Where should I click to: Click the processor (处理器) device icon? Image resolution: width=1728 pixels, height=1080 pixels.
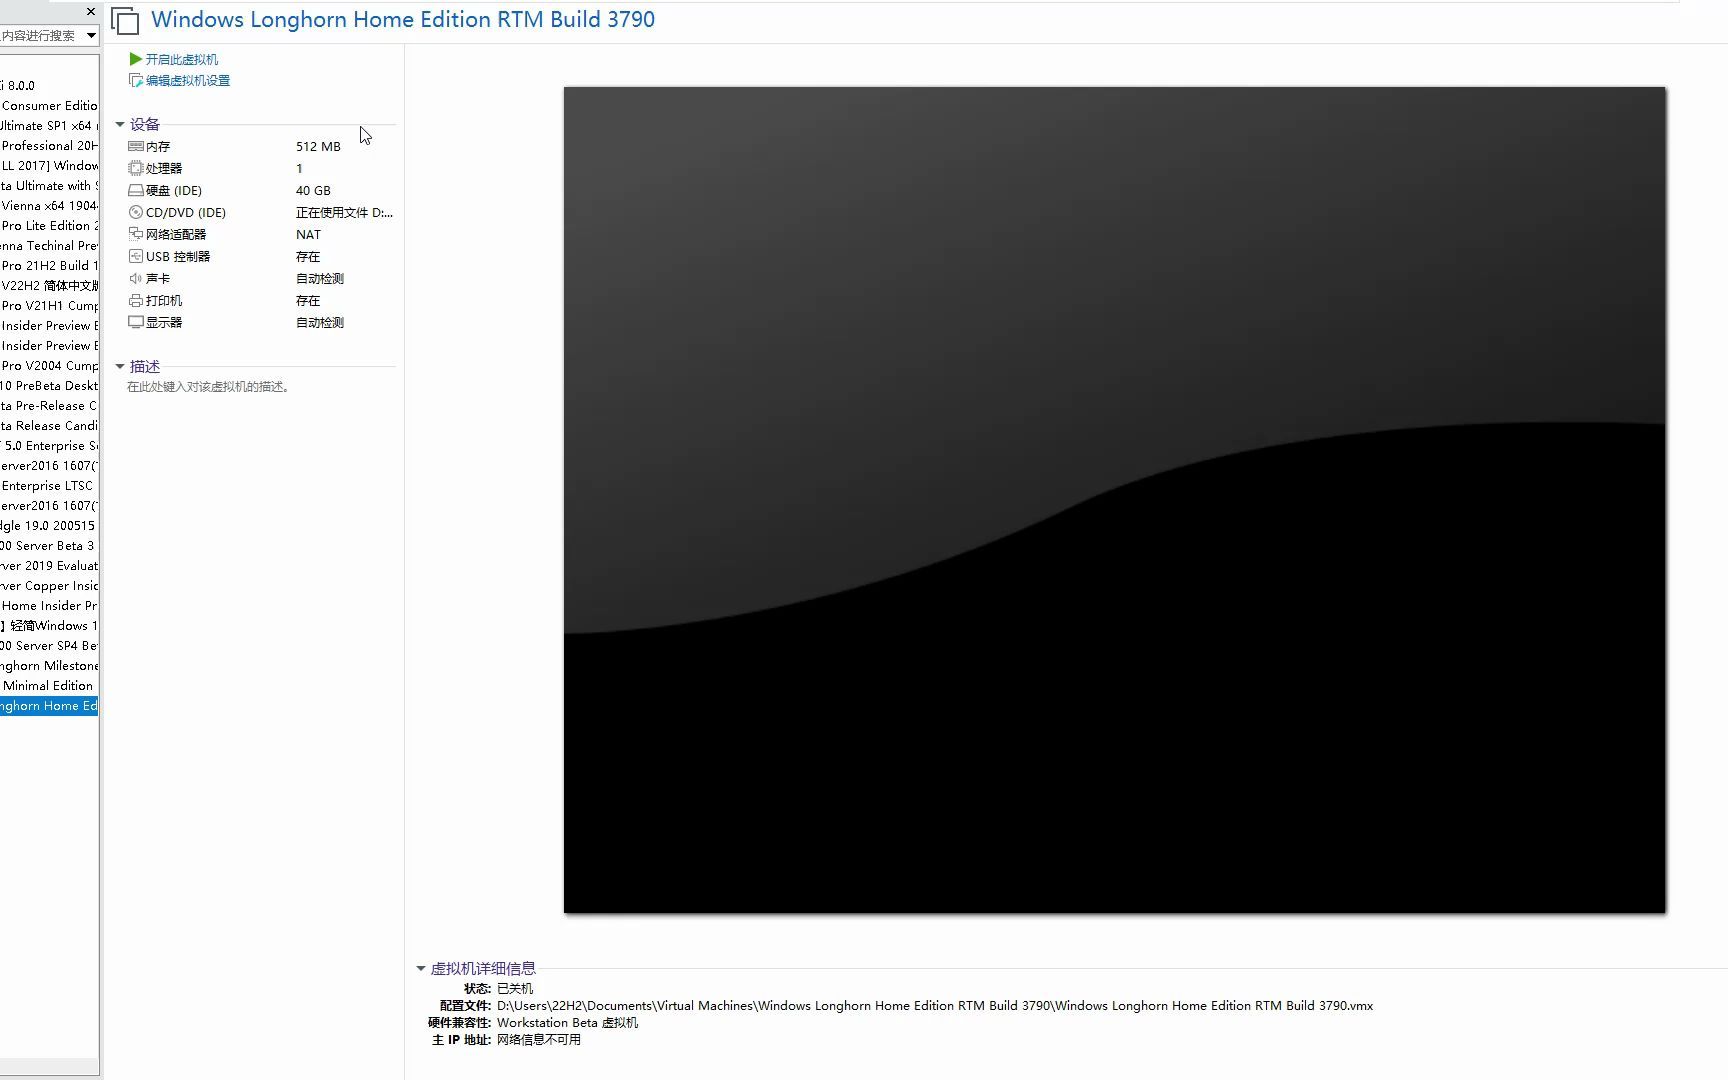pyautogui.click(x=135, y=168)
